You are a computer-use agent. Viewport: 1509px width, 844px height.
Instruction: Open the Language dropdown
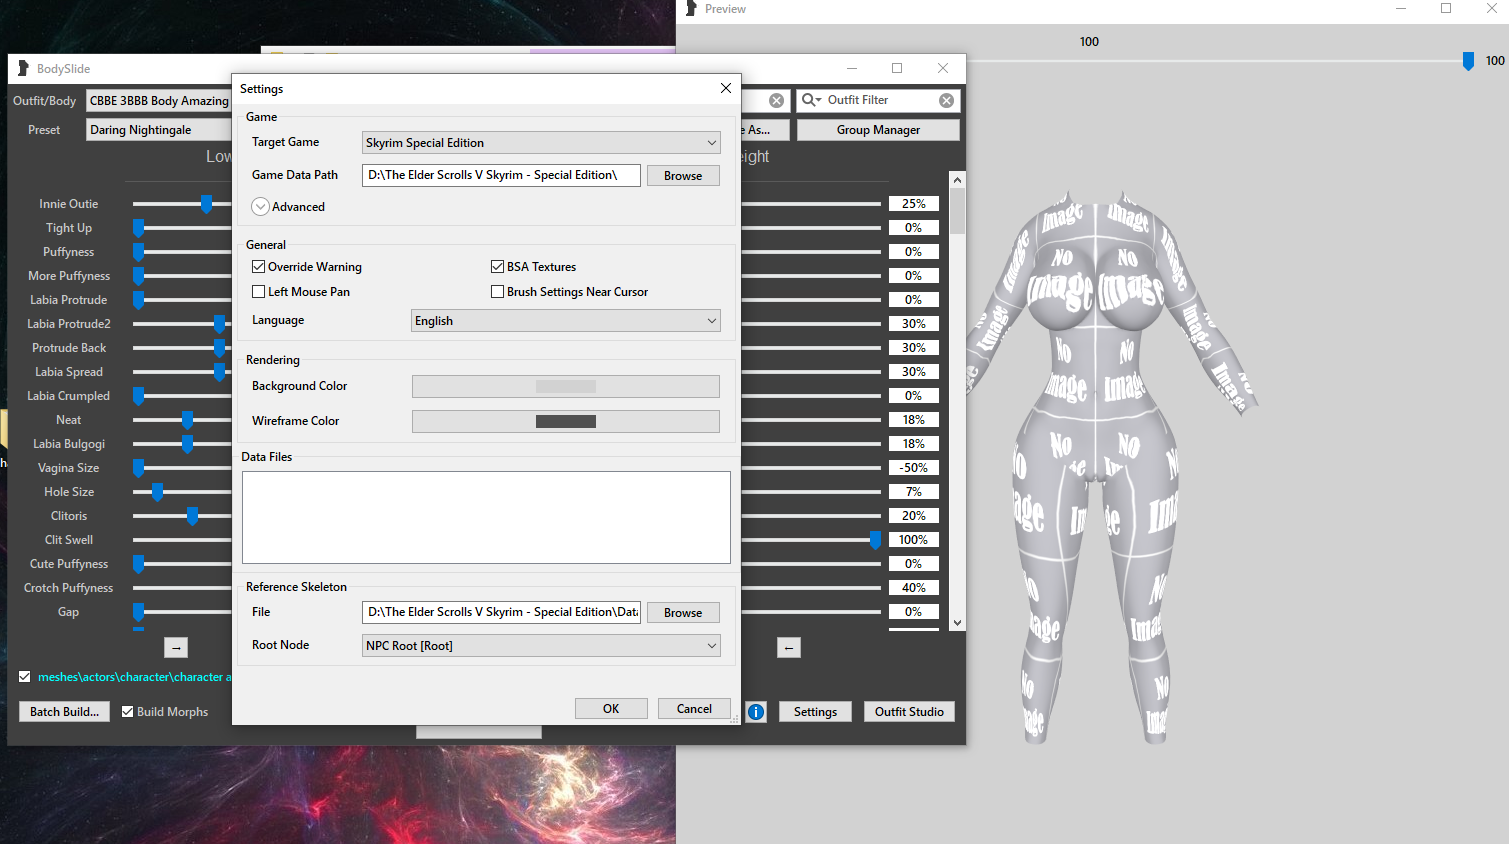(565, 321)
